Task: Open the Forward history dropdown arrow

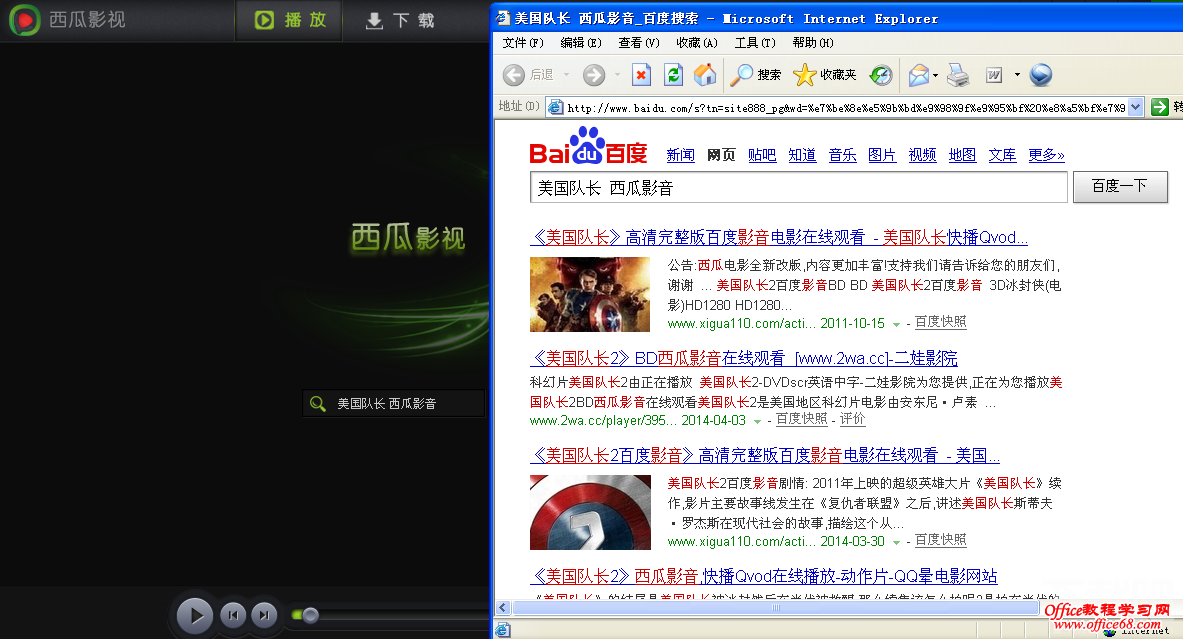Action: (x=617, y=75)
